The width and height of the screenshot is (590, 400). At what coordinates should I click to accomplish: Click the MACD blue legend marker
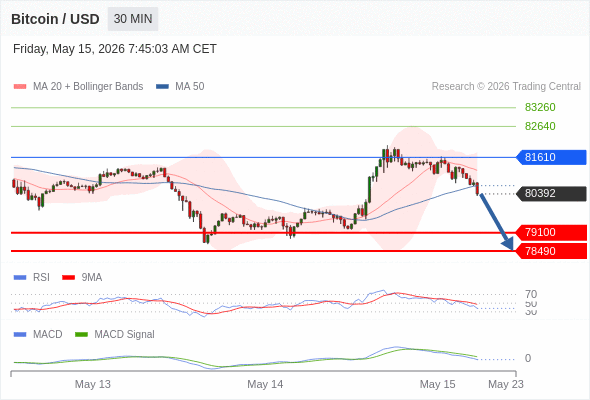20,335
